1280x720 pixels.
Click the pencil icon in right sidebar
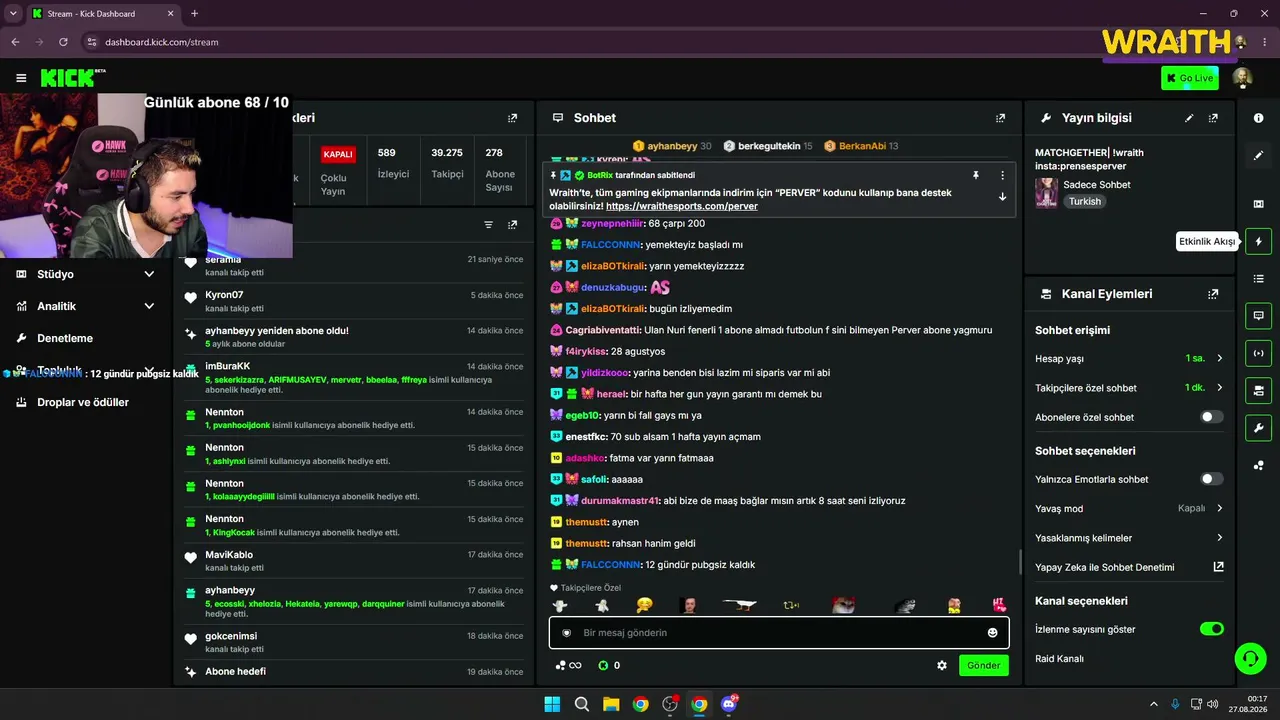click(x=1258, y=155)
